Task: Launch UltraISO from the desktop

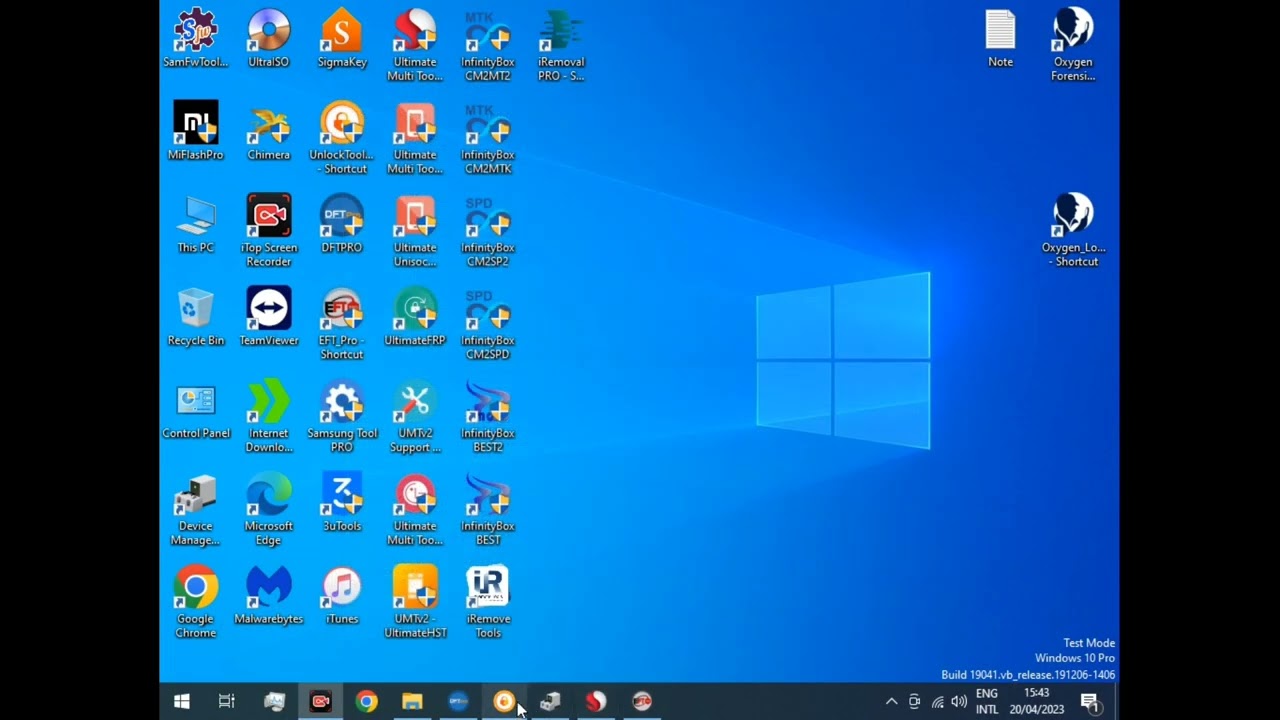Action: tap(268, 38)
